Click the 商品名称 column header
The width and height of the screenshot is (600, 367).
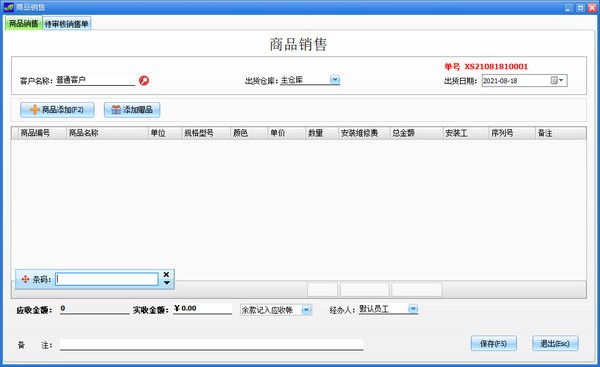click(x=107, y=133)
